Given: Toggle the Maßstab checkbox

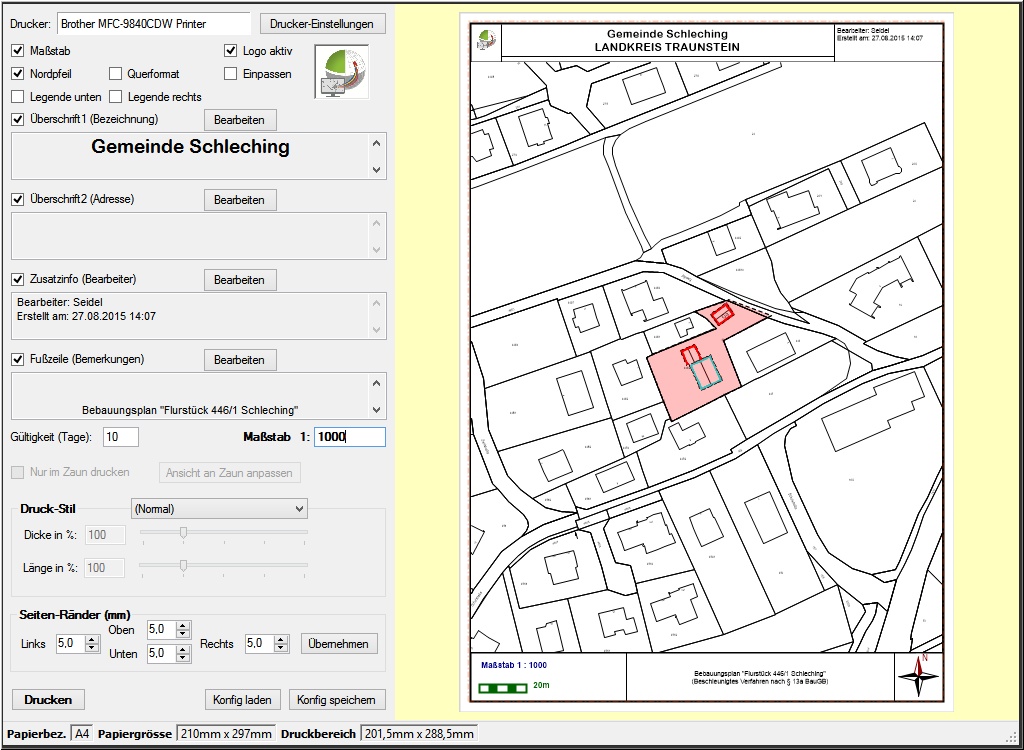Looking at the screenshot, I should tap(18, 51).
